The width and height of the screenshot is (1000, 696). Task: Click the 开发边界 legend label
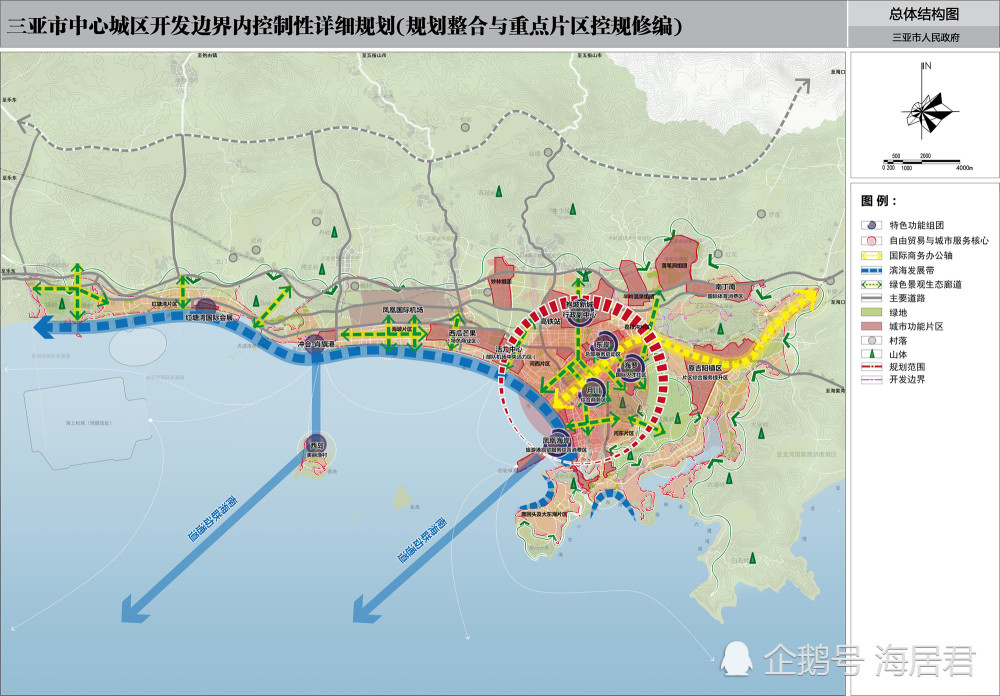pos(907,380)
